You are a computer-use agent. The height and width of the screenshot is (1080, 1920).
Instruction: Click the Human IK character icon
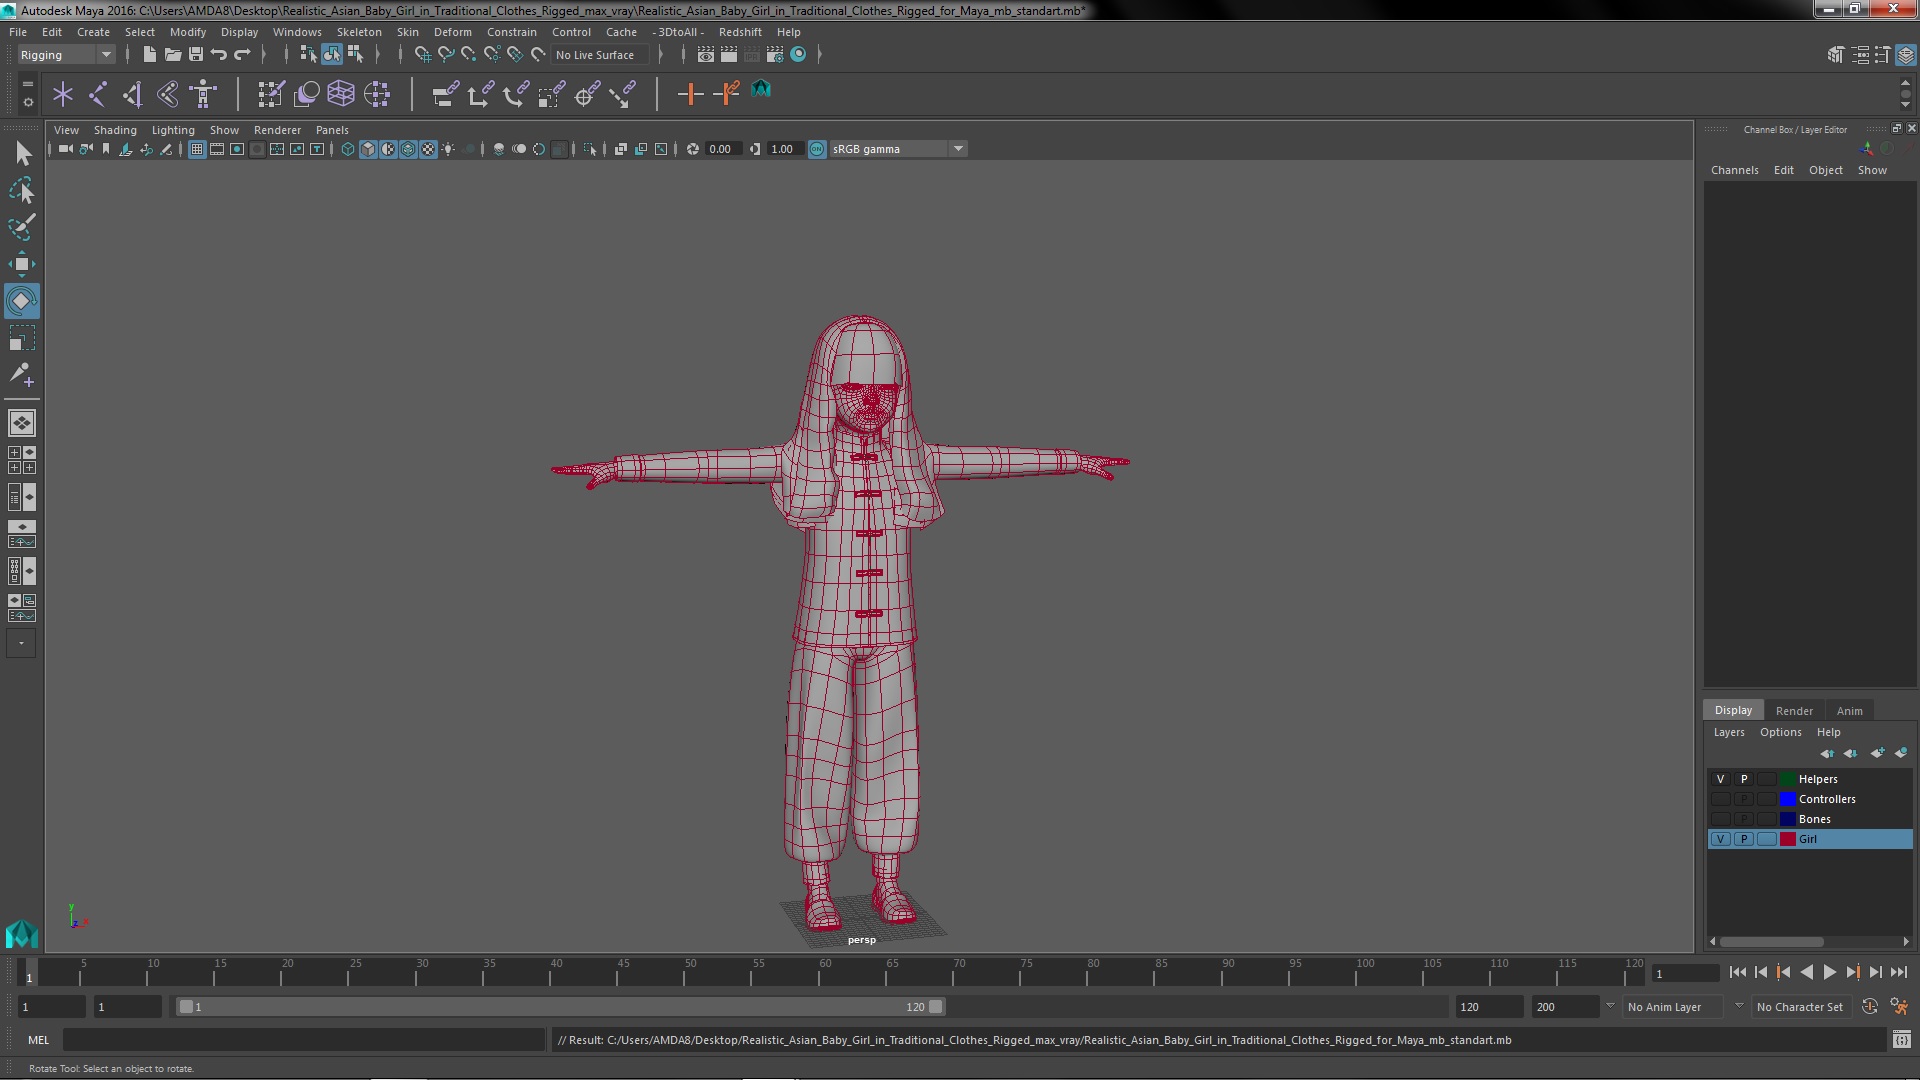[204, 94]
